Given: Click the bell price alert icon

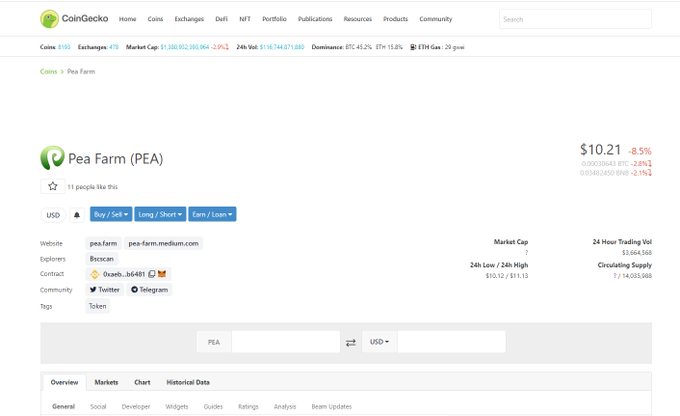Looking at the screenshot, I should (77, 215).
